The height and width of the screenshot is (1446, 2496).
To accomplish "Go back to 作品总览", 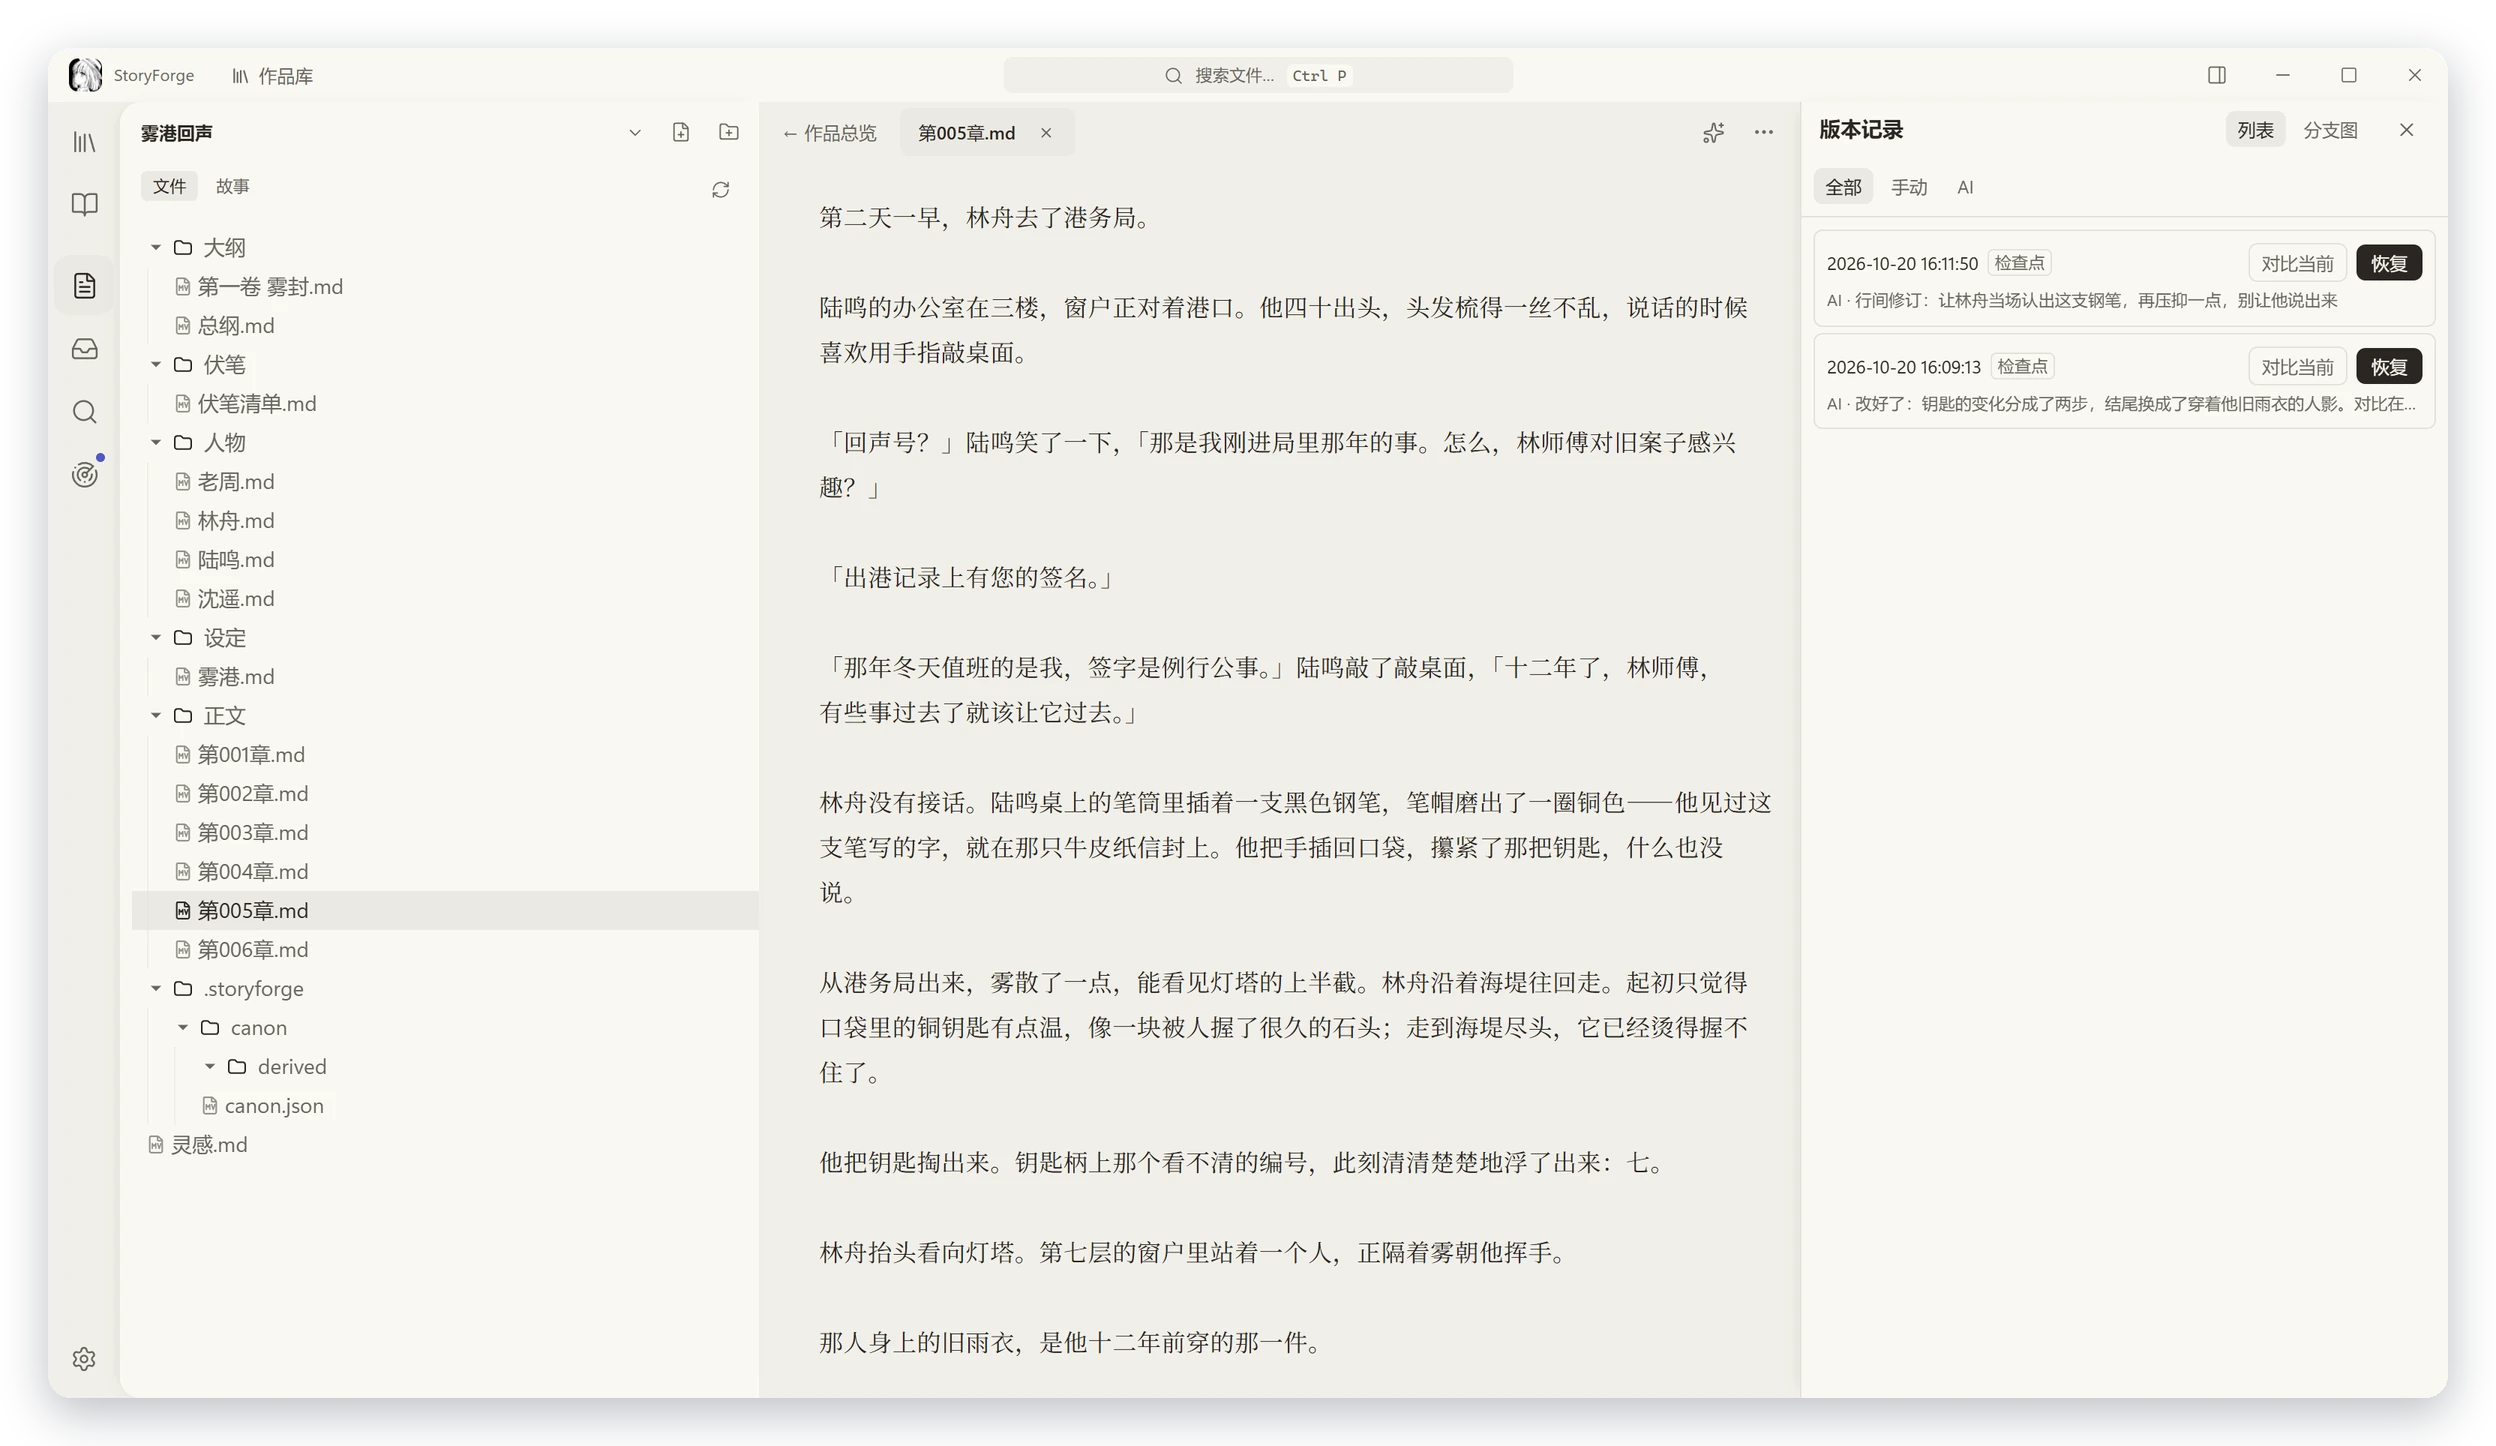I will [x=829, y=133].
